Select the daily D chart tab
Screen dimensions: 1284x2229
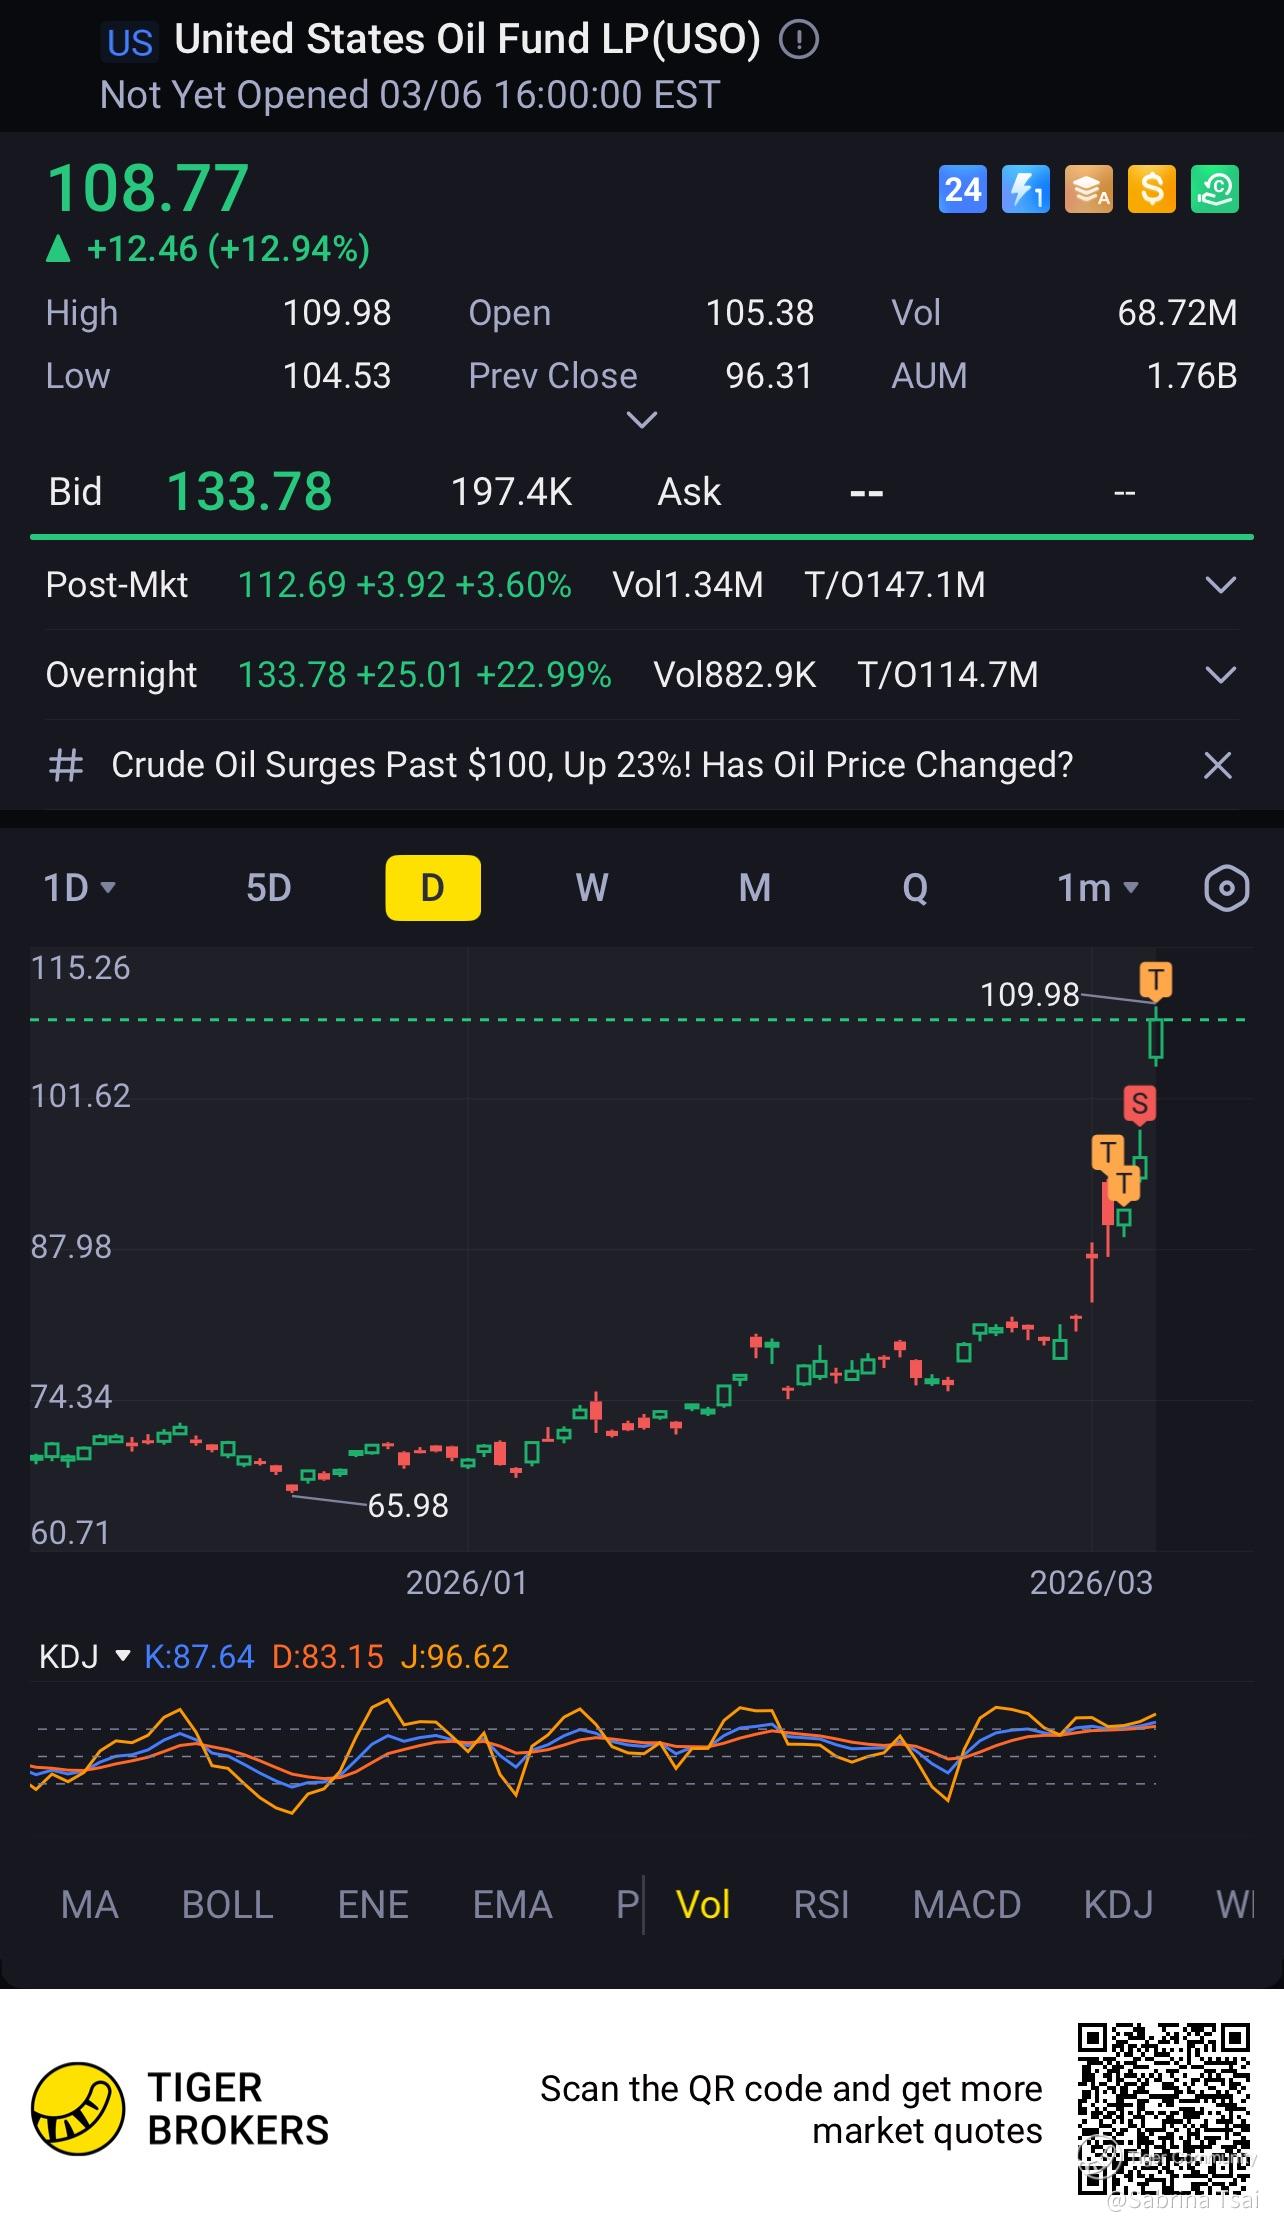(x=433, y=888)
